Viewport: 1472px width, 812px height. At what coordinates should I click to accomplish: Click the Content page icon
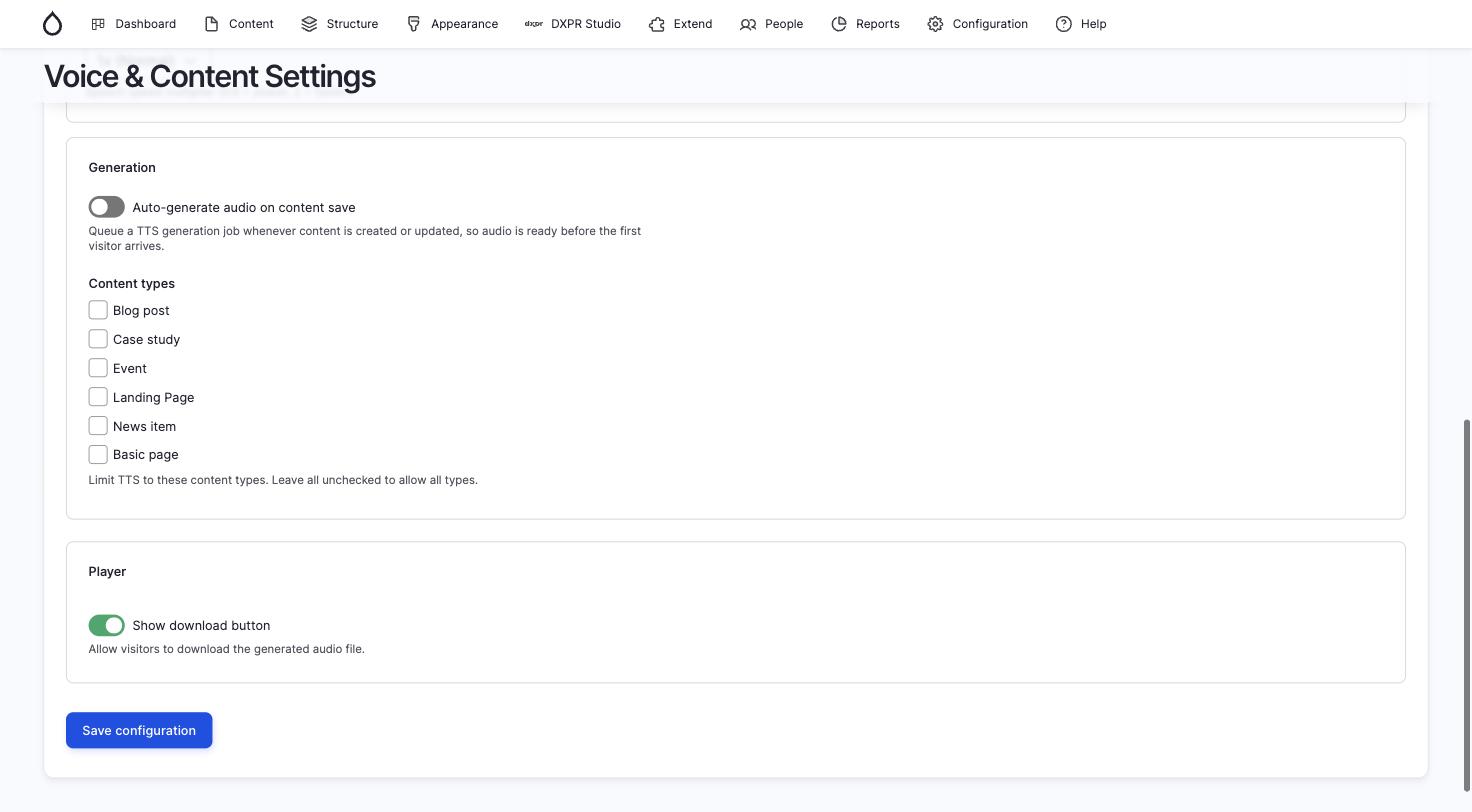(211, 24)
